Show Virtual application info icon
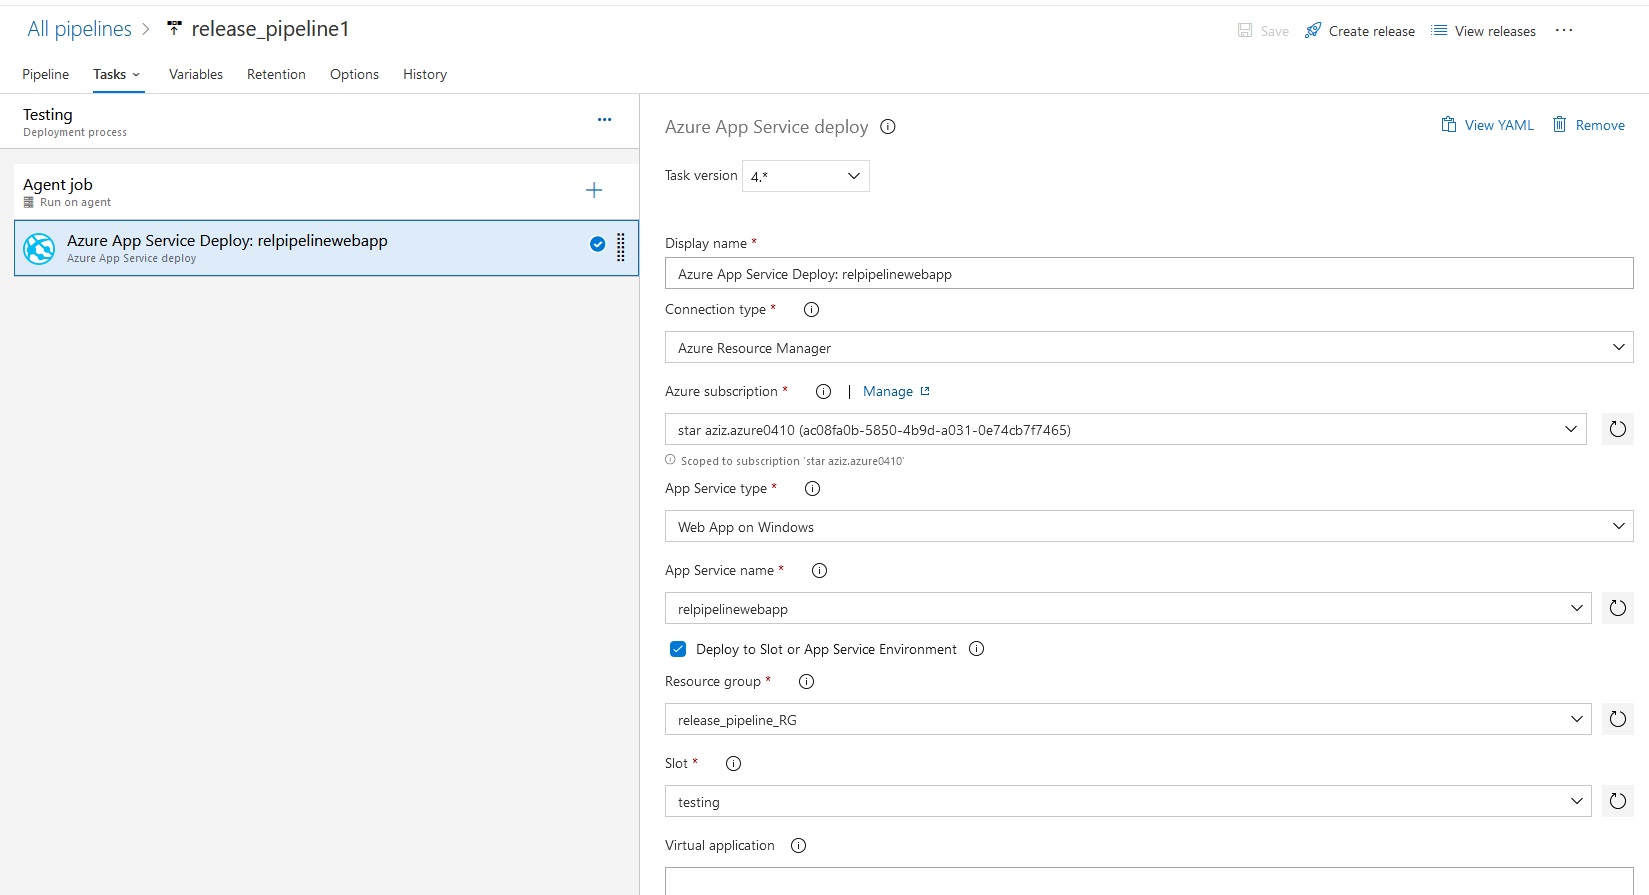 point(799,846)
